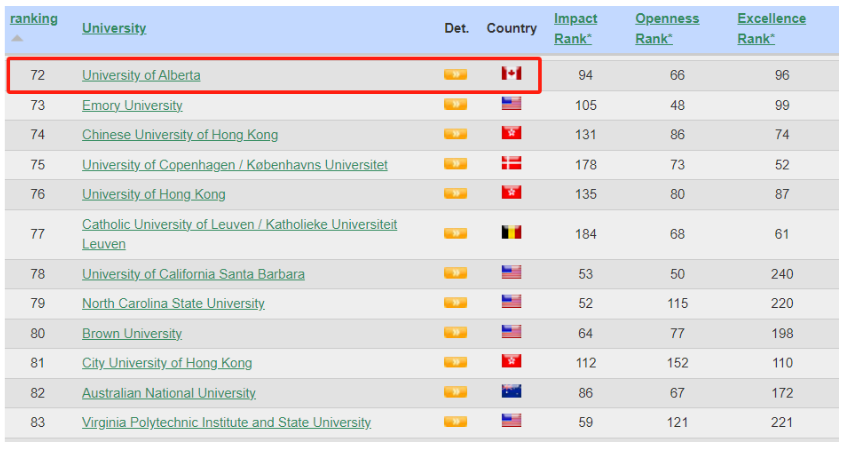Viewport: 845px width, 449px height.
Task: Open details icon for University of Copenhagen
Action: click(455, 164)
